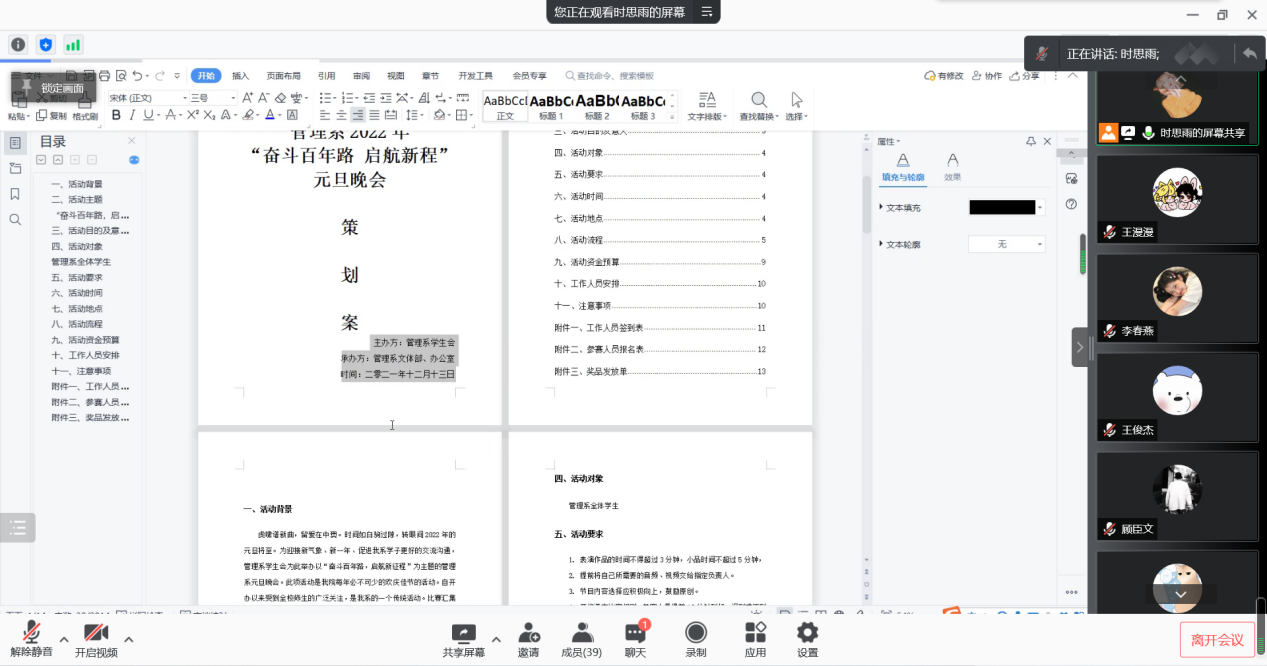The width and height of the screenshot is (1267, 666).
Task: Click the Bold formatting icon in ribbon
Action: pos(116,115)
